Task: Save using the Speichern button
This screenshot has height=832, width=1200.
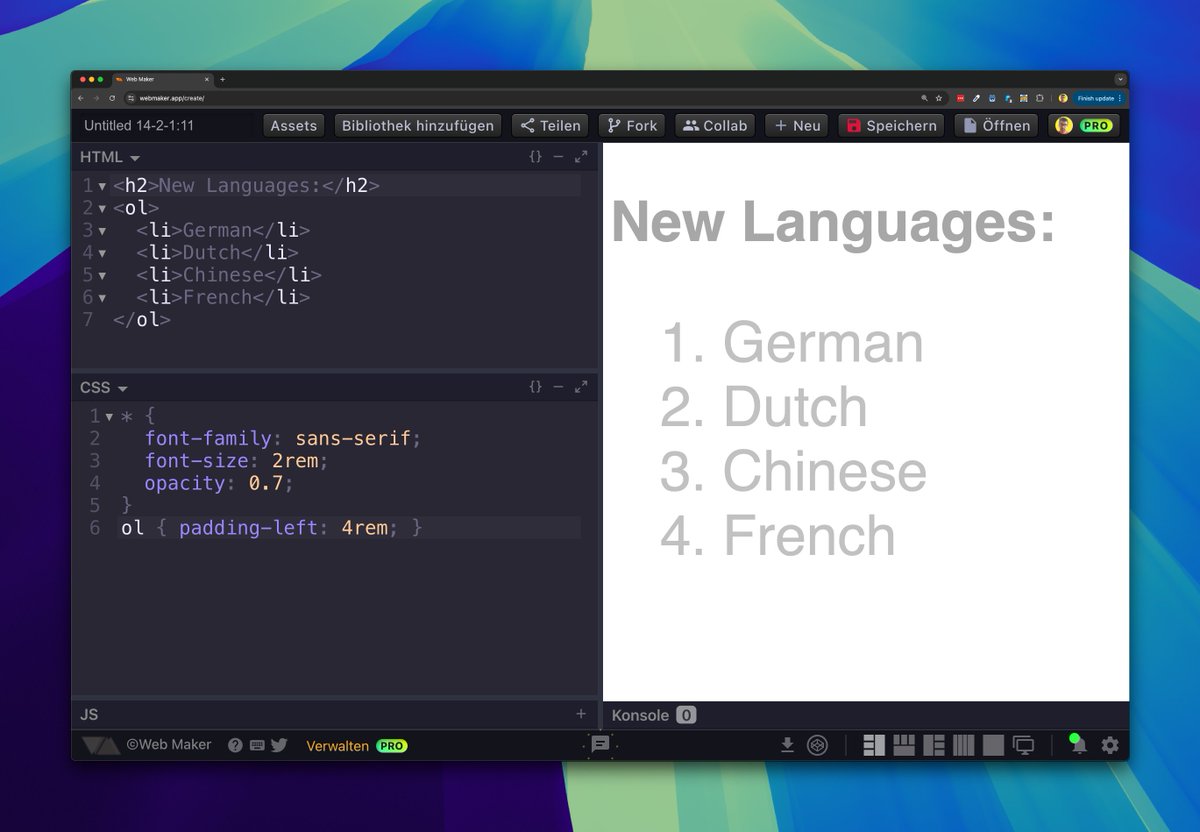Action: pos(891,125)
